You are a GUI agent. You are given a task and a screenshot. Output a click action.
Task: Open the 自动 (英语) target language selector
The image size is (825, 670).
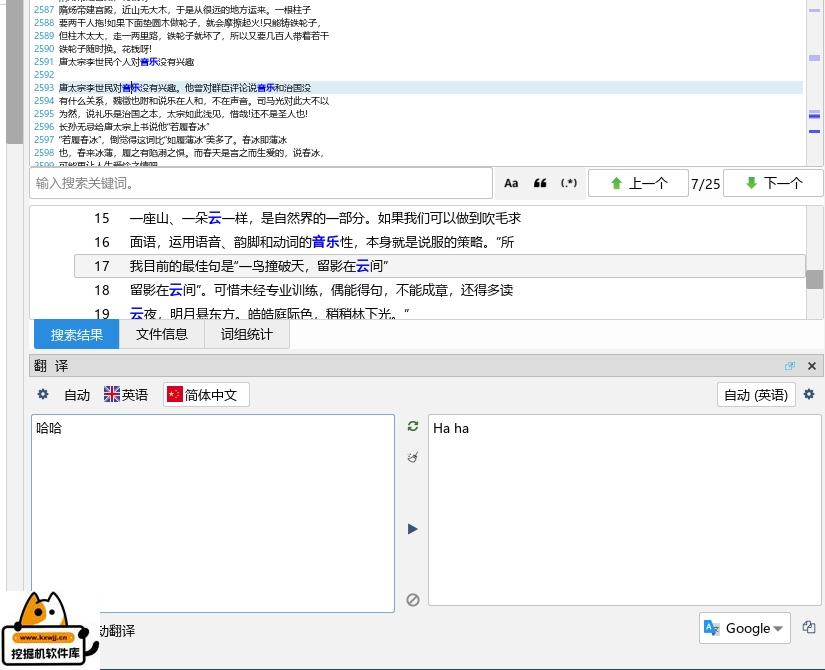[755, 395]
